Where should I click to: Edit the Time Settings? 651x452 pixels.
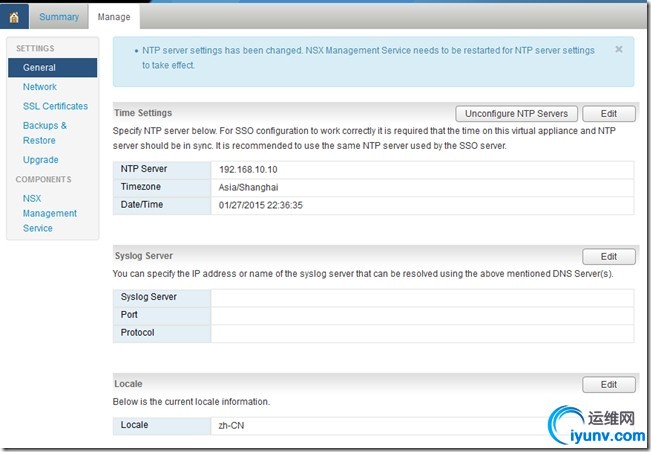coord(609,114)
